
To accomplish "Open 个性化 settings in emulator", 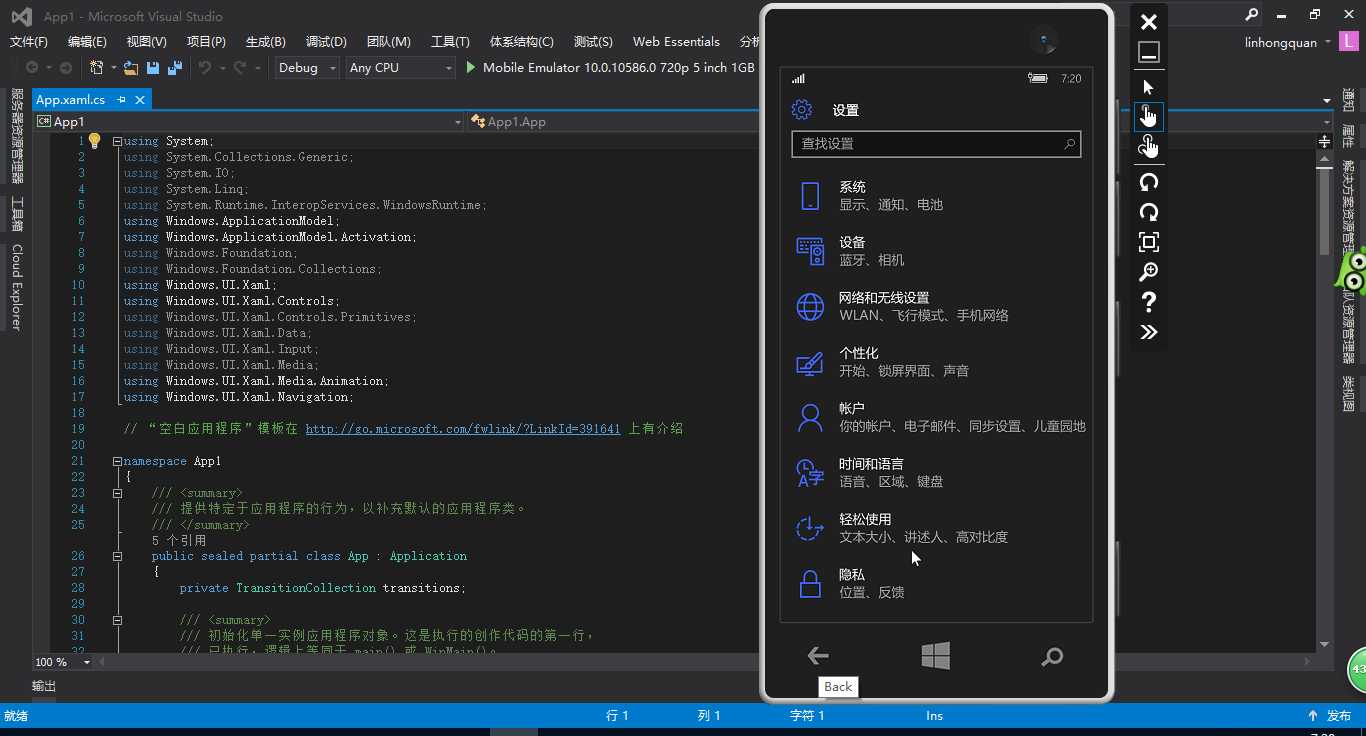I will tap(936, 362).
